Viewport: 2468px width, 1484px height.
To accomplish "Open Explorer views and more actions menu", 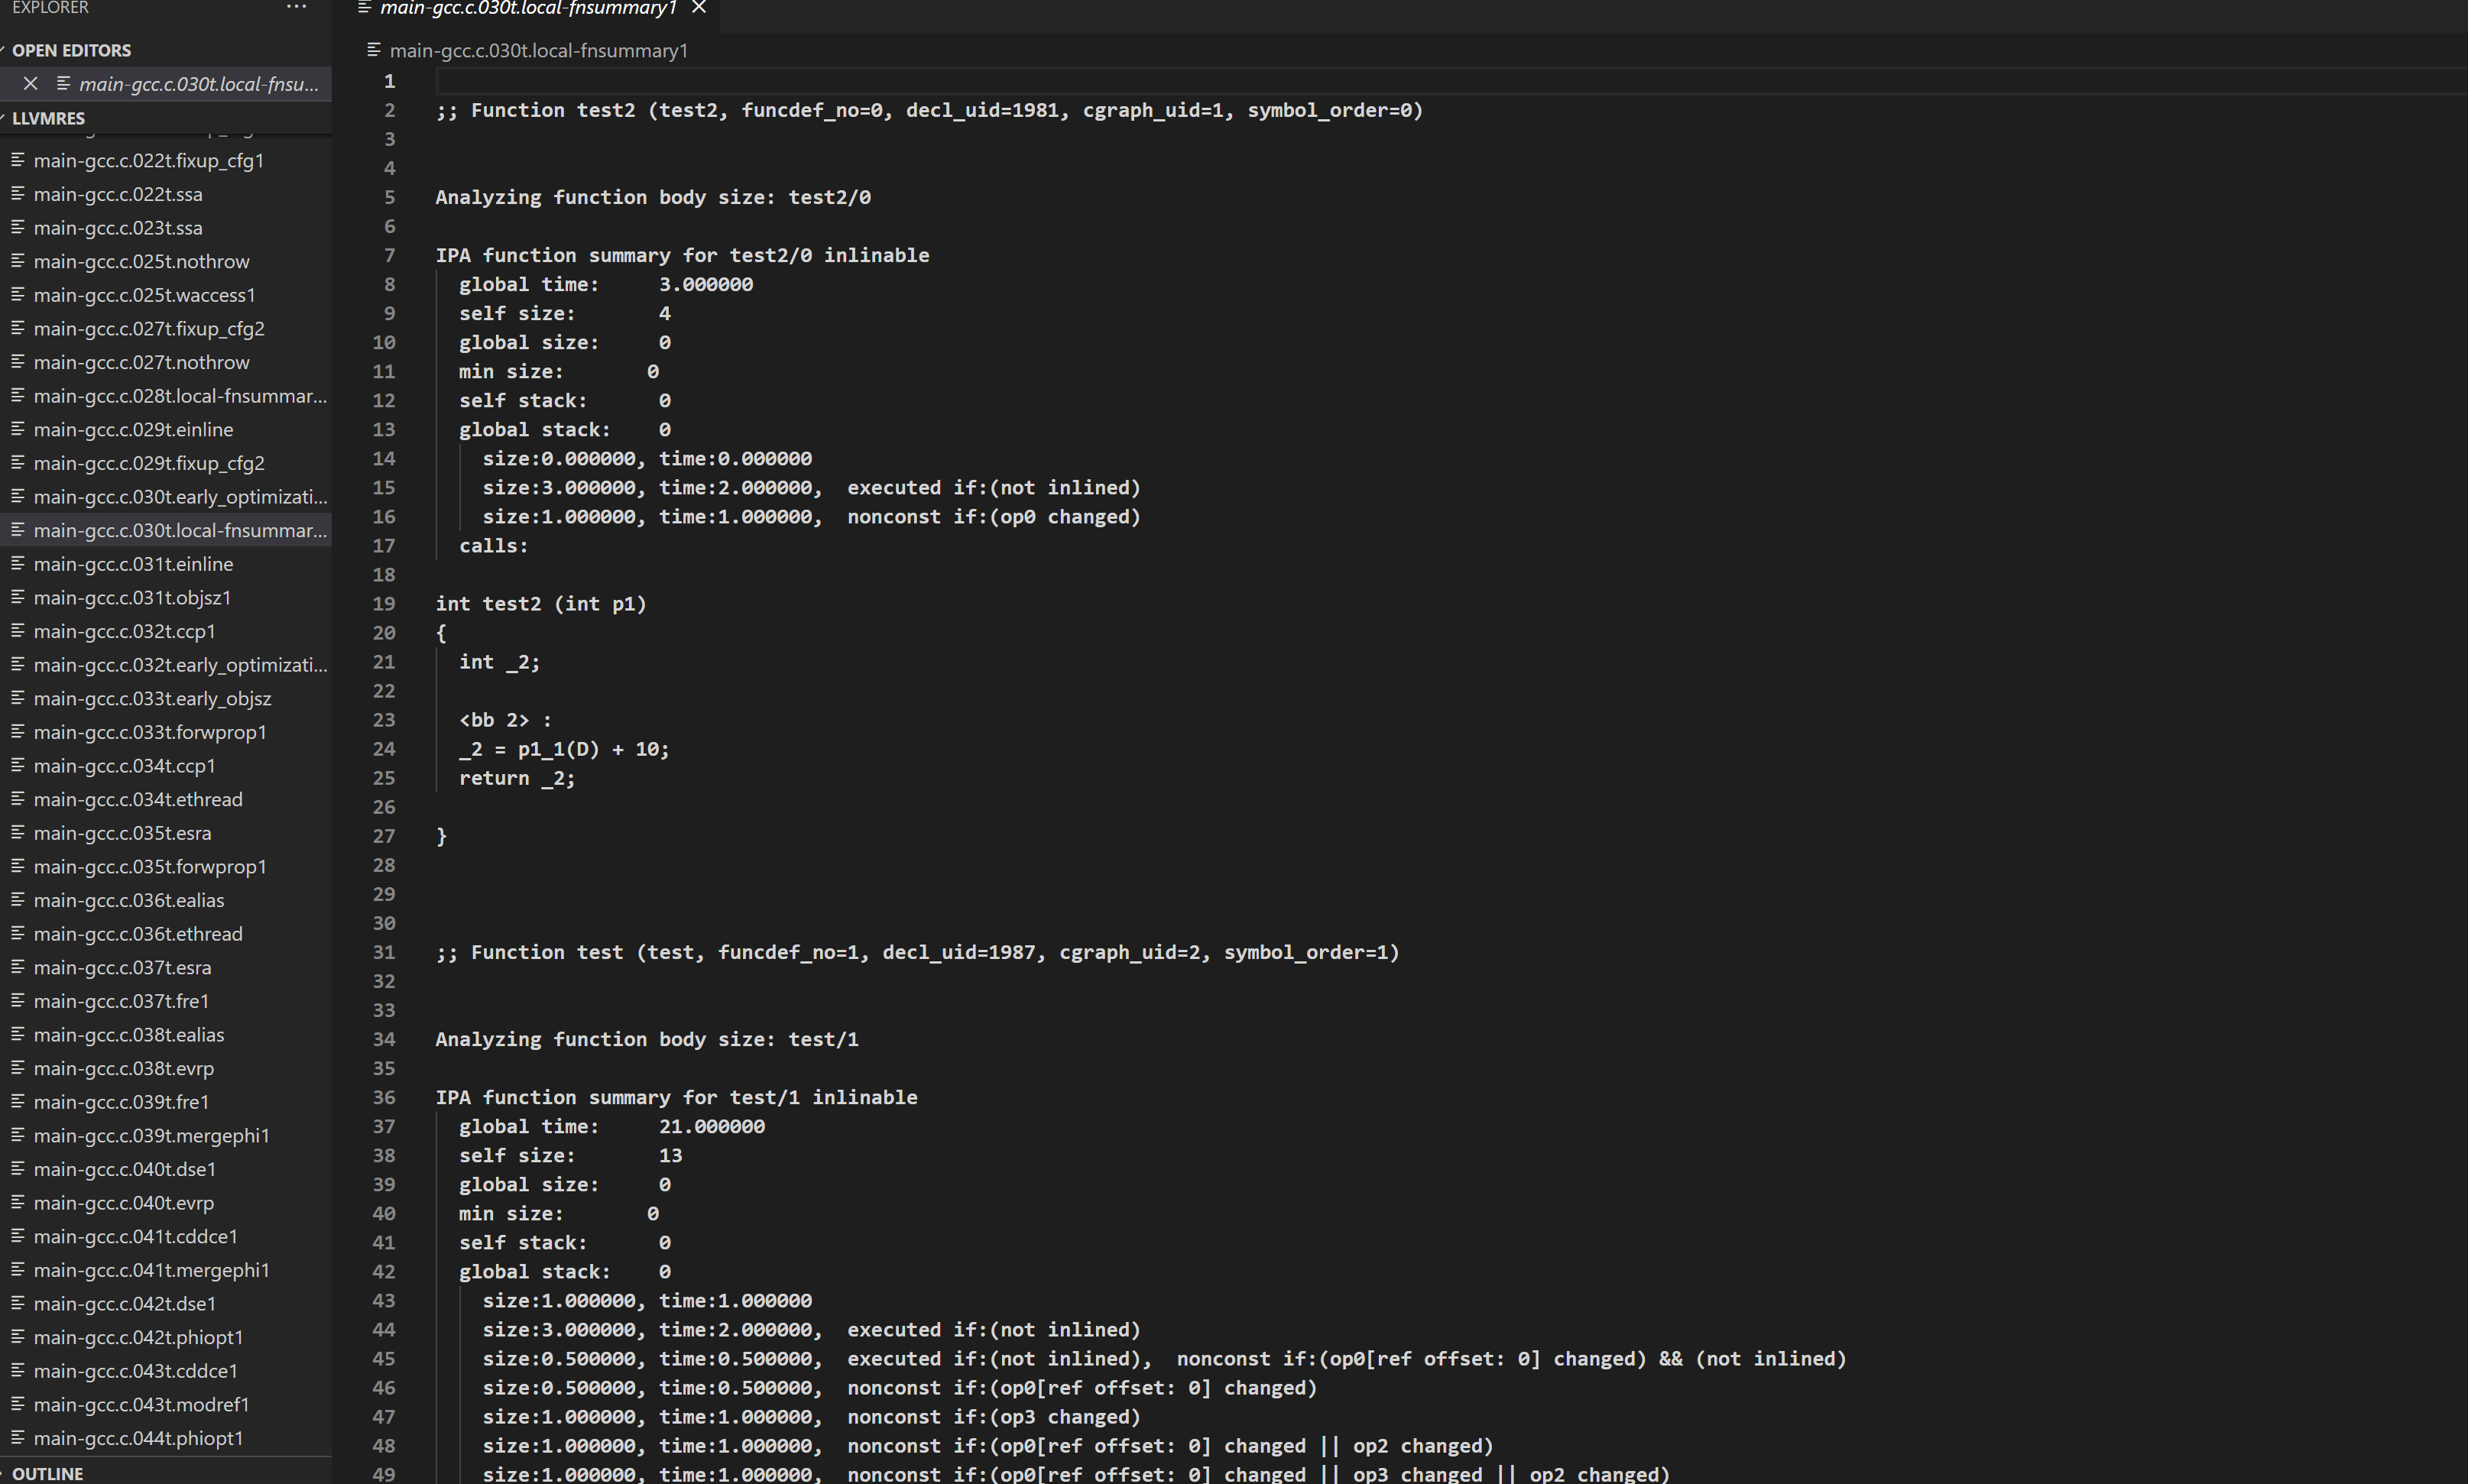I will (296, 7).
